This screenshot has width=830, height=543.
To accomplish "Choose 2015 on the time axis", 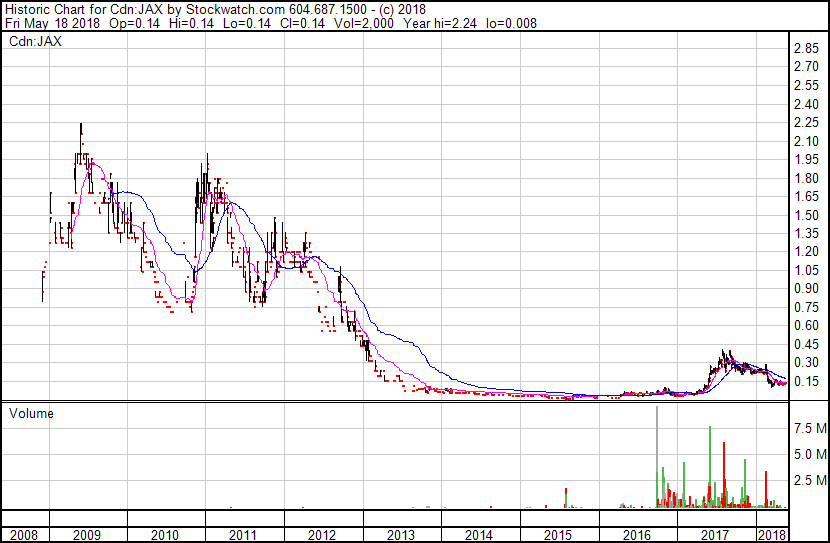I will (558, 534).
